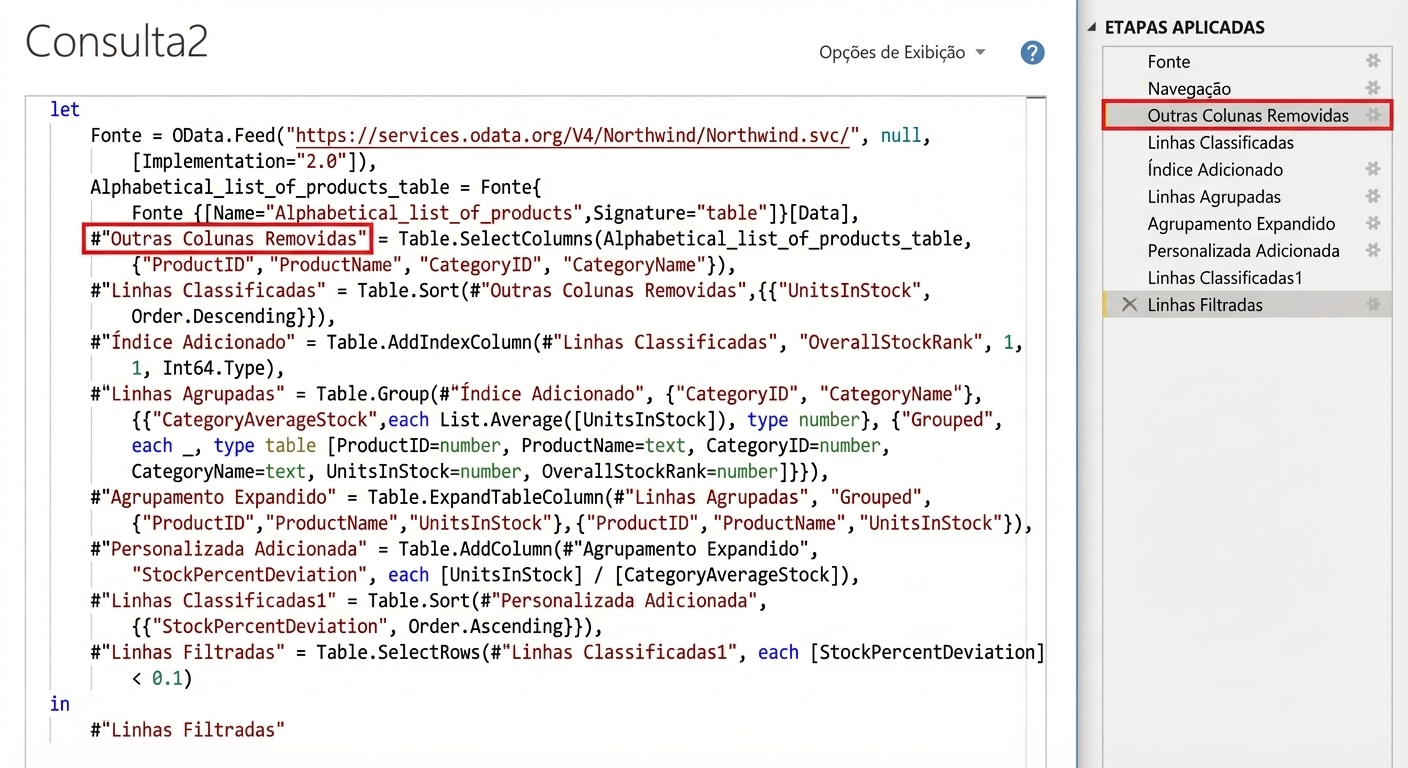The width and height of the screenshot is (1408, 768).
Task: Collapse the ETAPAS APLICADAS section
Action: [1092, 28]
